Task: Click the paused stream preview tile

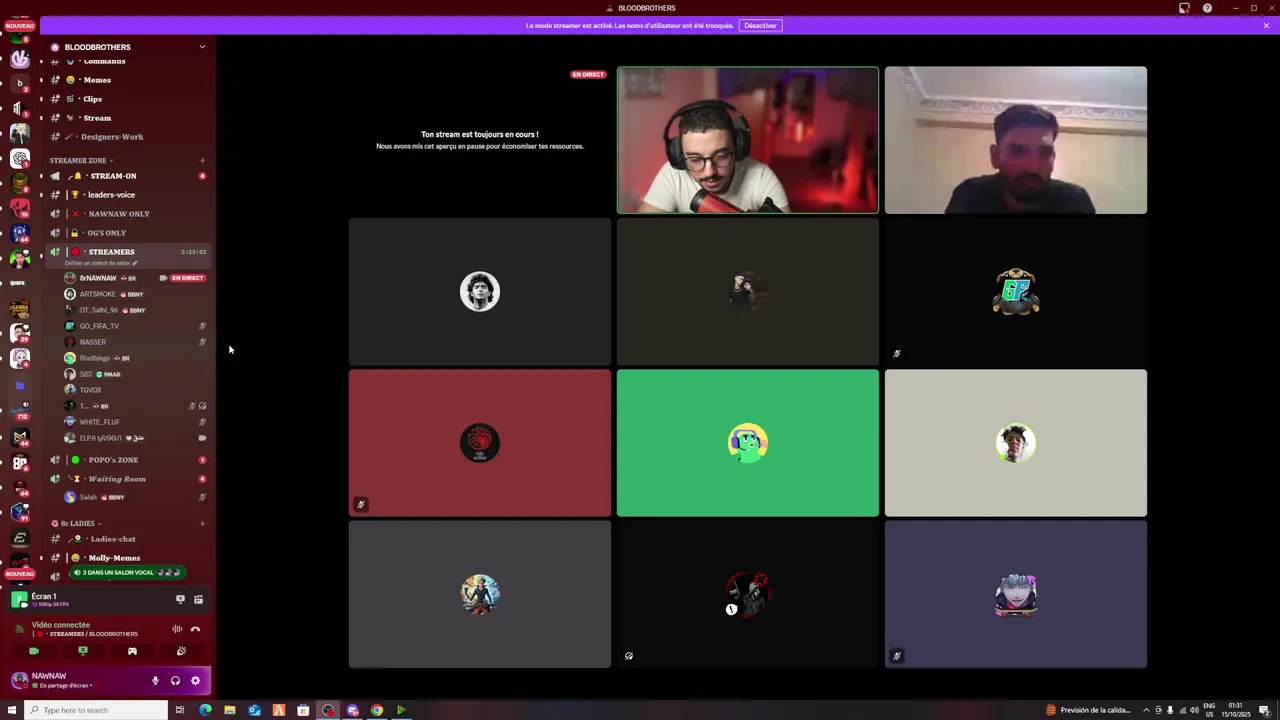Action: [480, 140]
